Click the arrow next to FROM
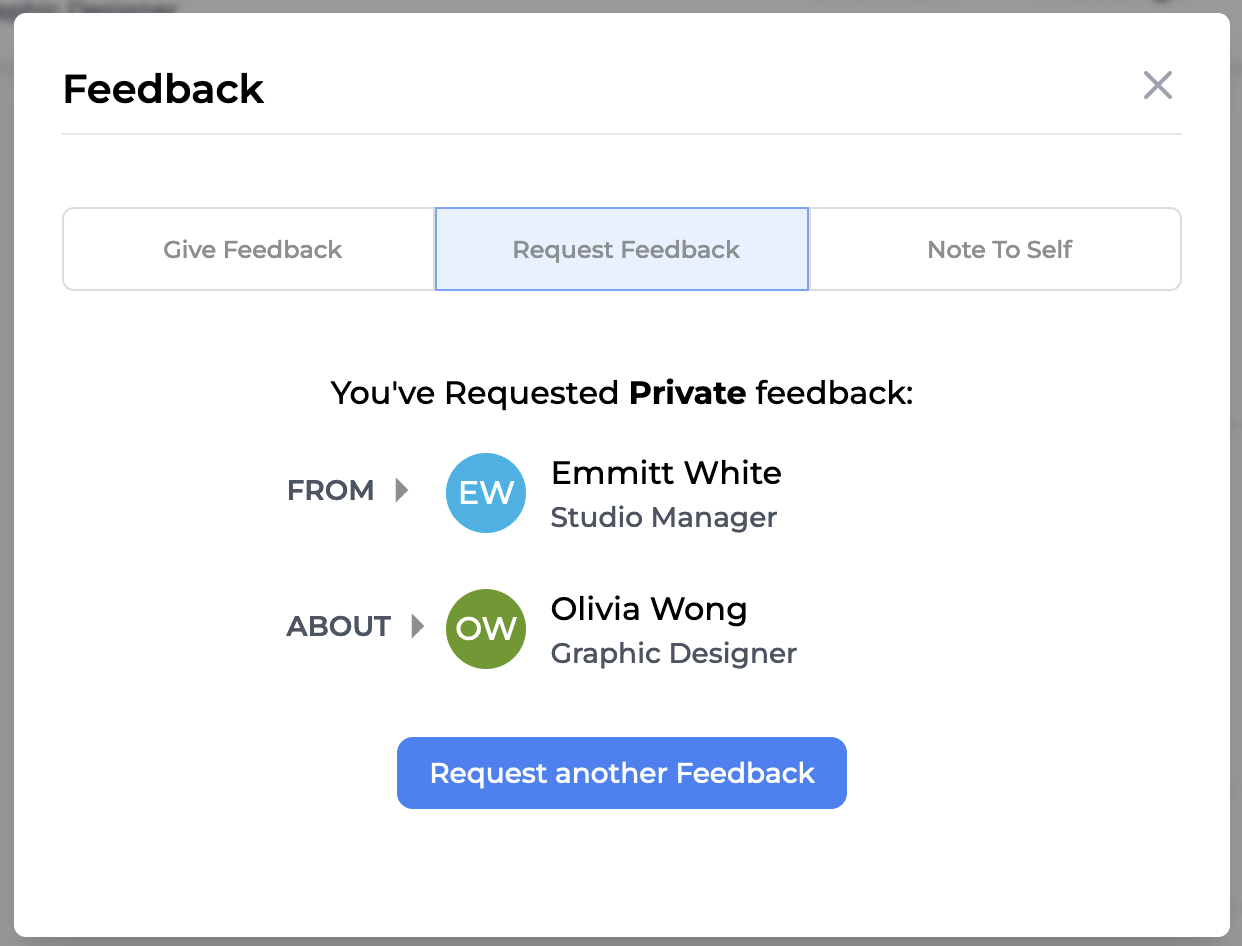1242x946 pixels. point(402,490)
